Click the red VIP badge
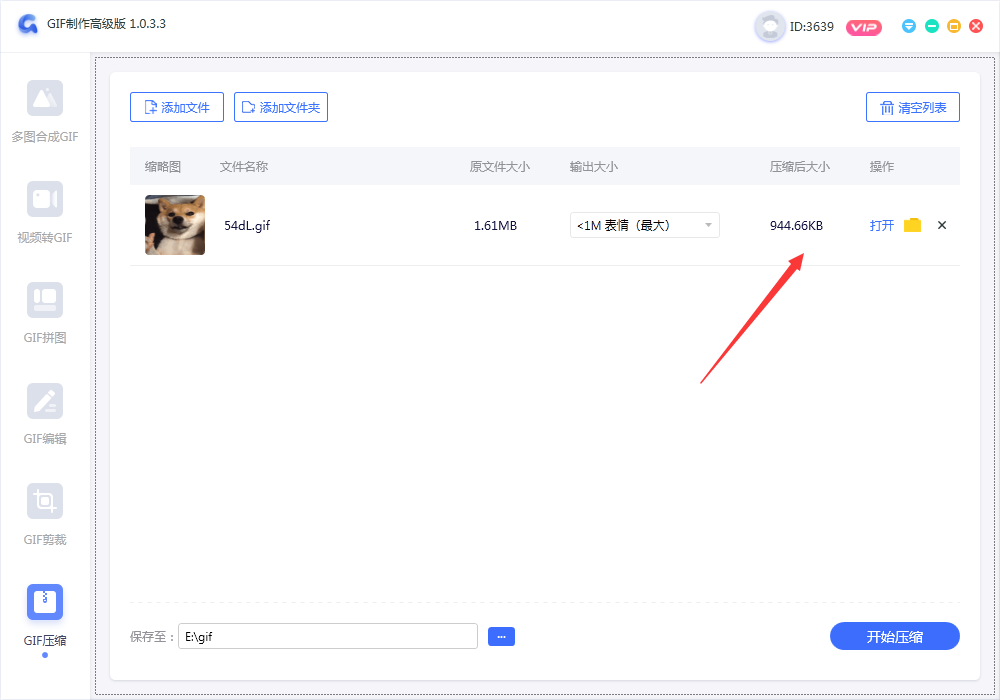Screen dimensions: 1000x700 (x=863, y=27)
